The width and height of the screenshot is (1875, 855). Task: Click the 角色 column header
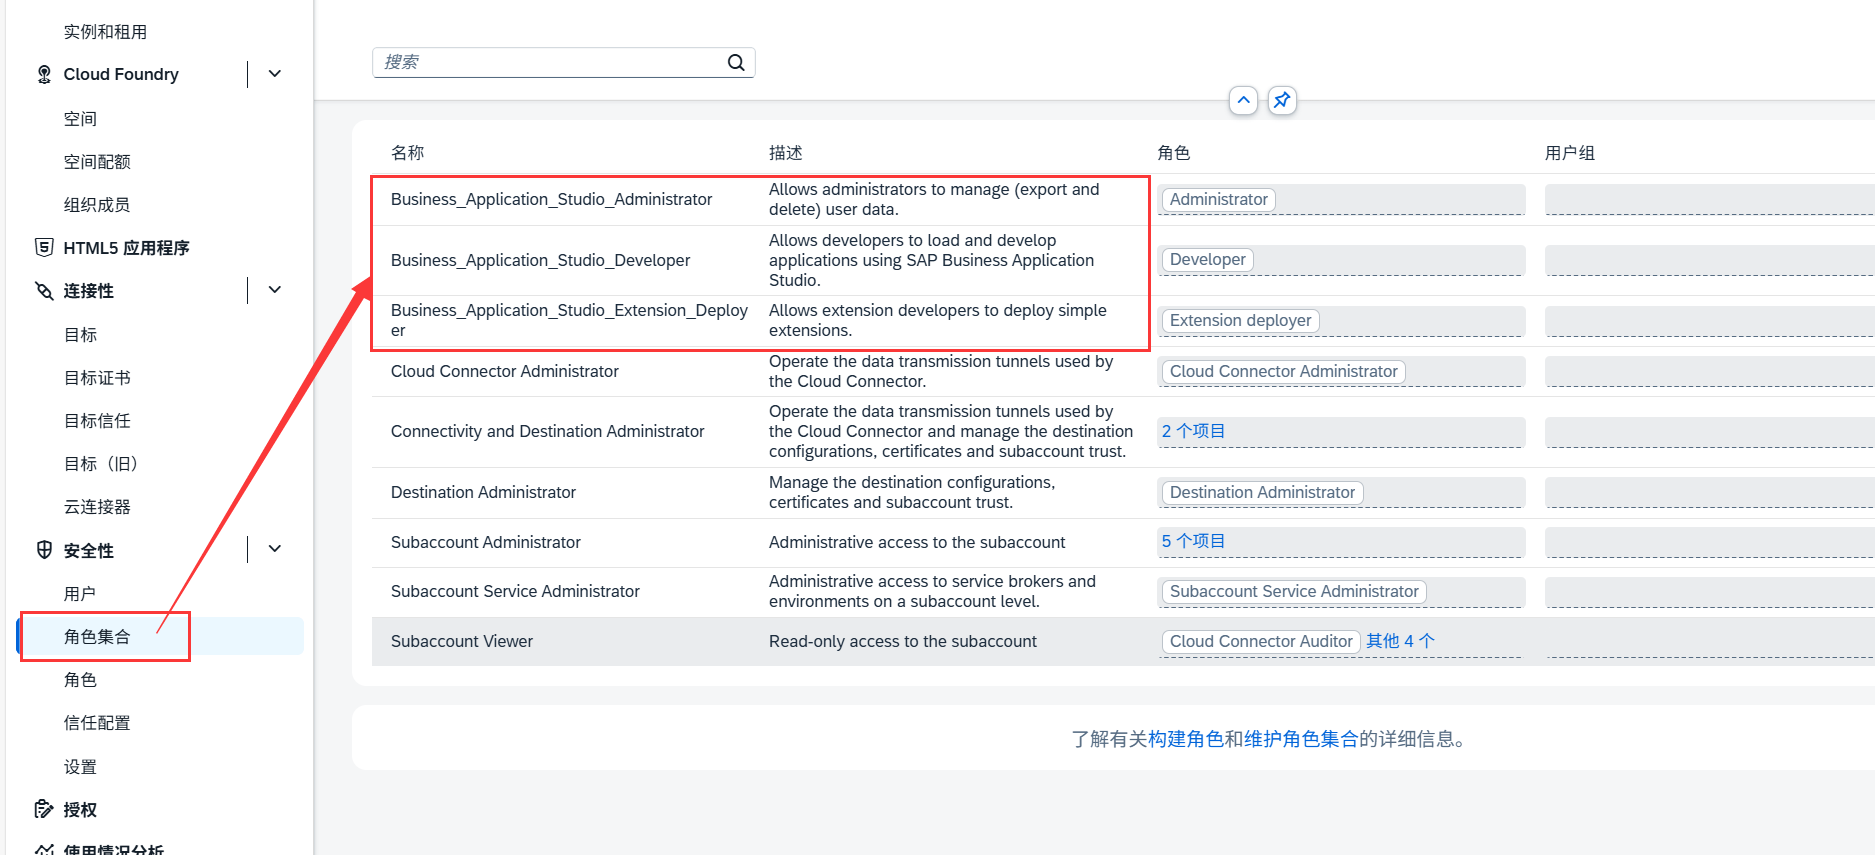[x=1173, y=153]
